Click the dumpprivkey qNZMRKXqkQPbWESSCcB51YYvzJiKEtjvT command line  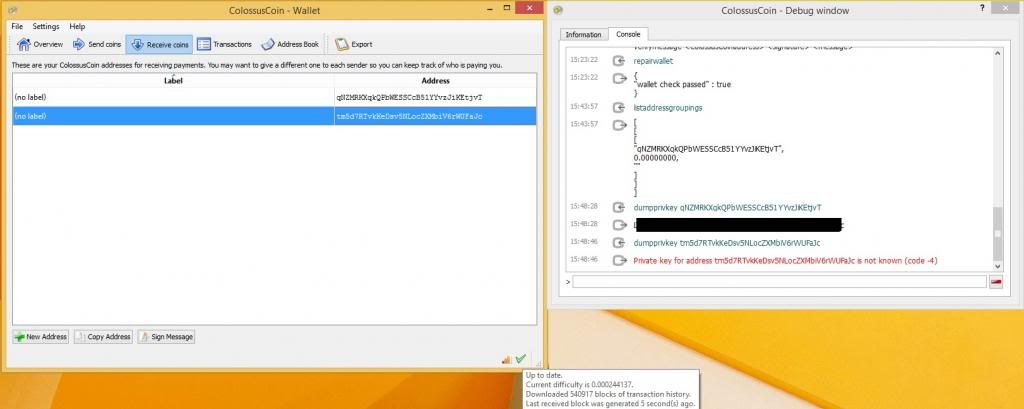(728, 207)
